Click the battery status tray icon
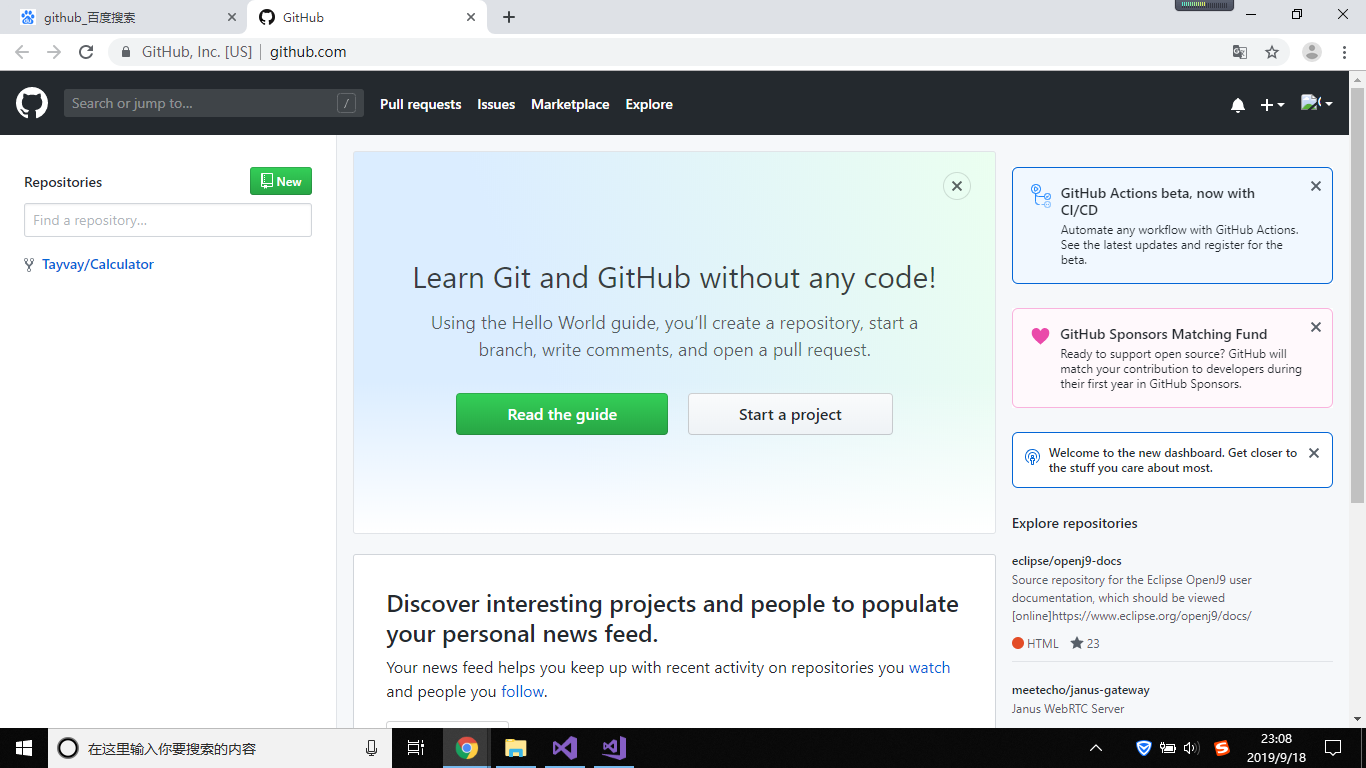 [1168, 748]
